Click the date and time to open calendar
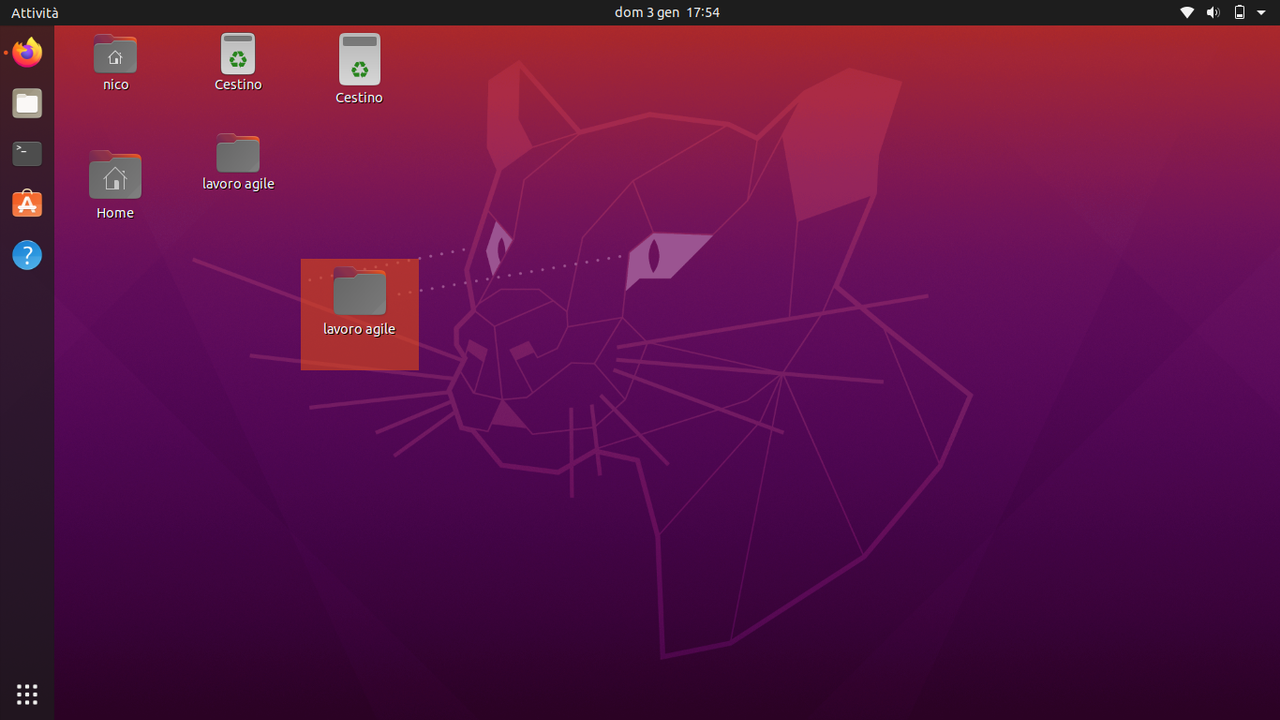The image size is (1280, 720). [667, 13]
